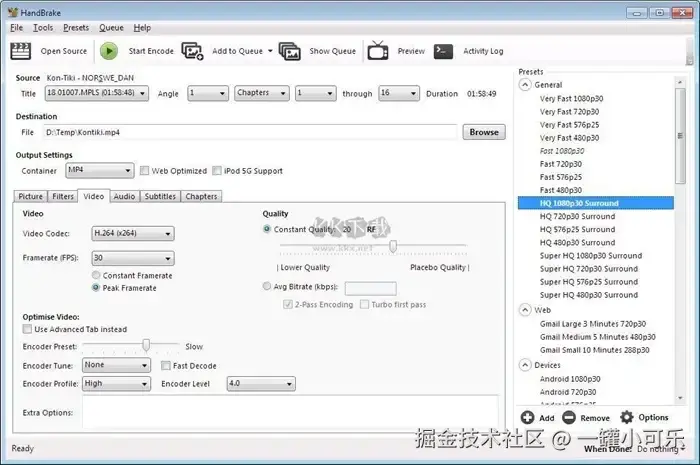Choose the Constant Framerate option
Image resolution: width=700 pixels, height=465 pixels.
(96, 275)
